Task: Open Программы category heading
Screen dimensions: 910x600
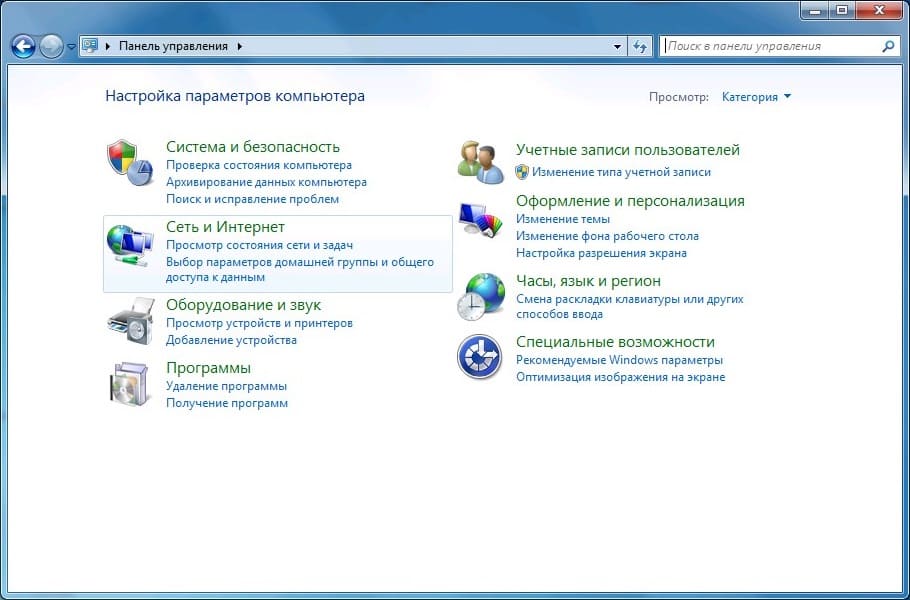Action: pyautogui.click(x=208, y=368)
